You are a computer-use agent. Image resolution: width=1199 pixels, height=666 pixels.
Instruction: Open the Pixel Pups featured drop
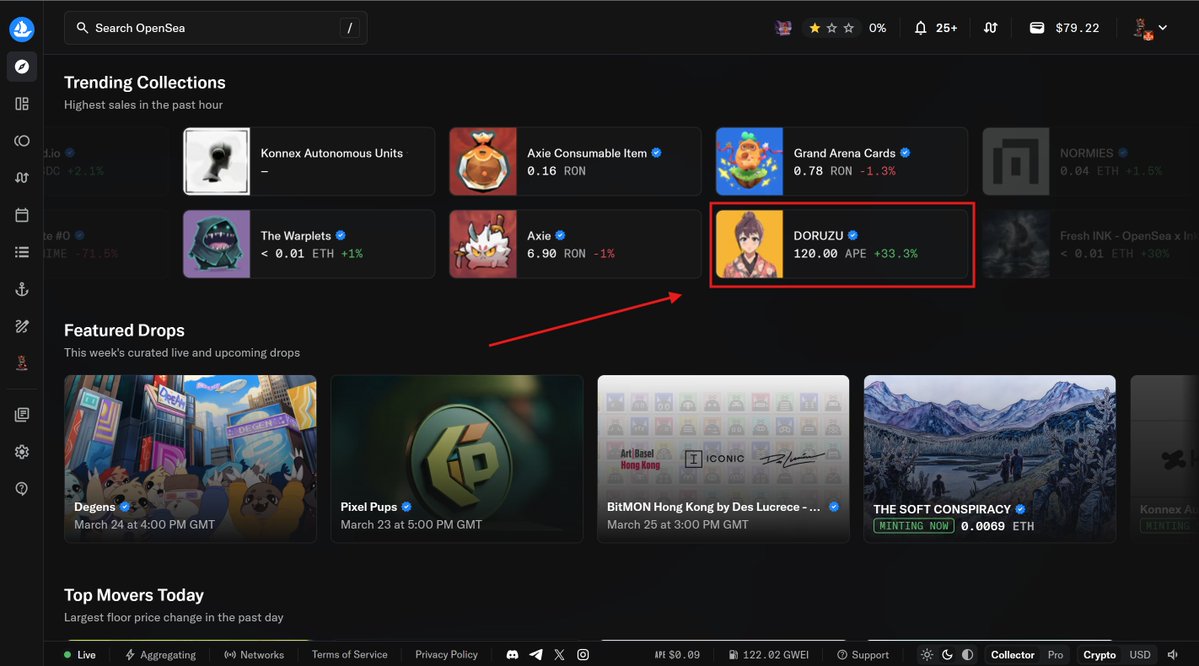pos(457,459)
